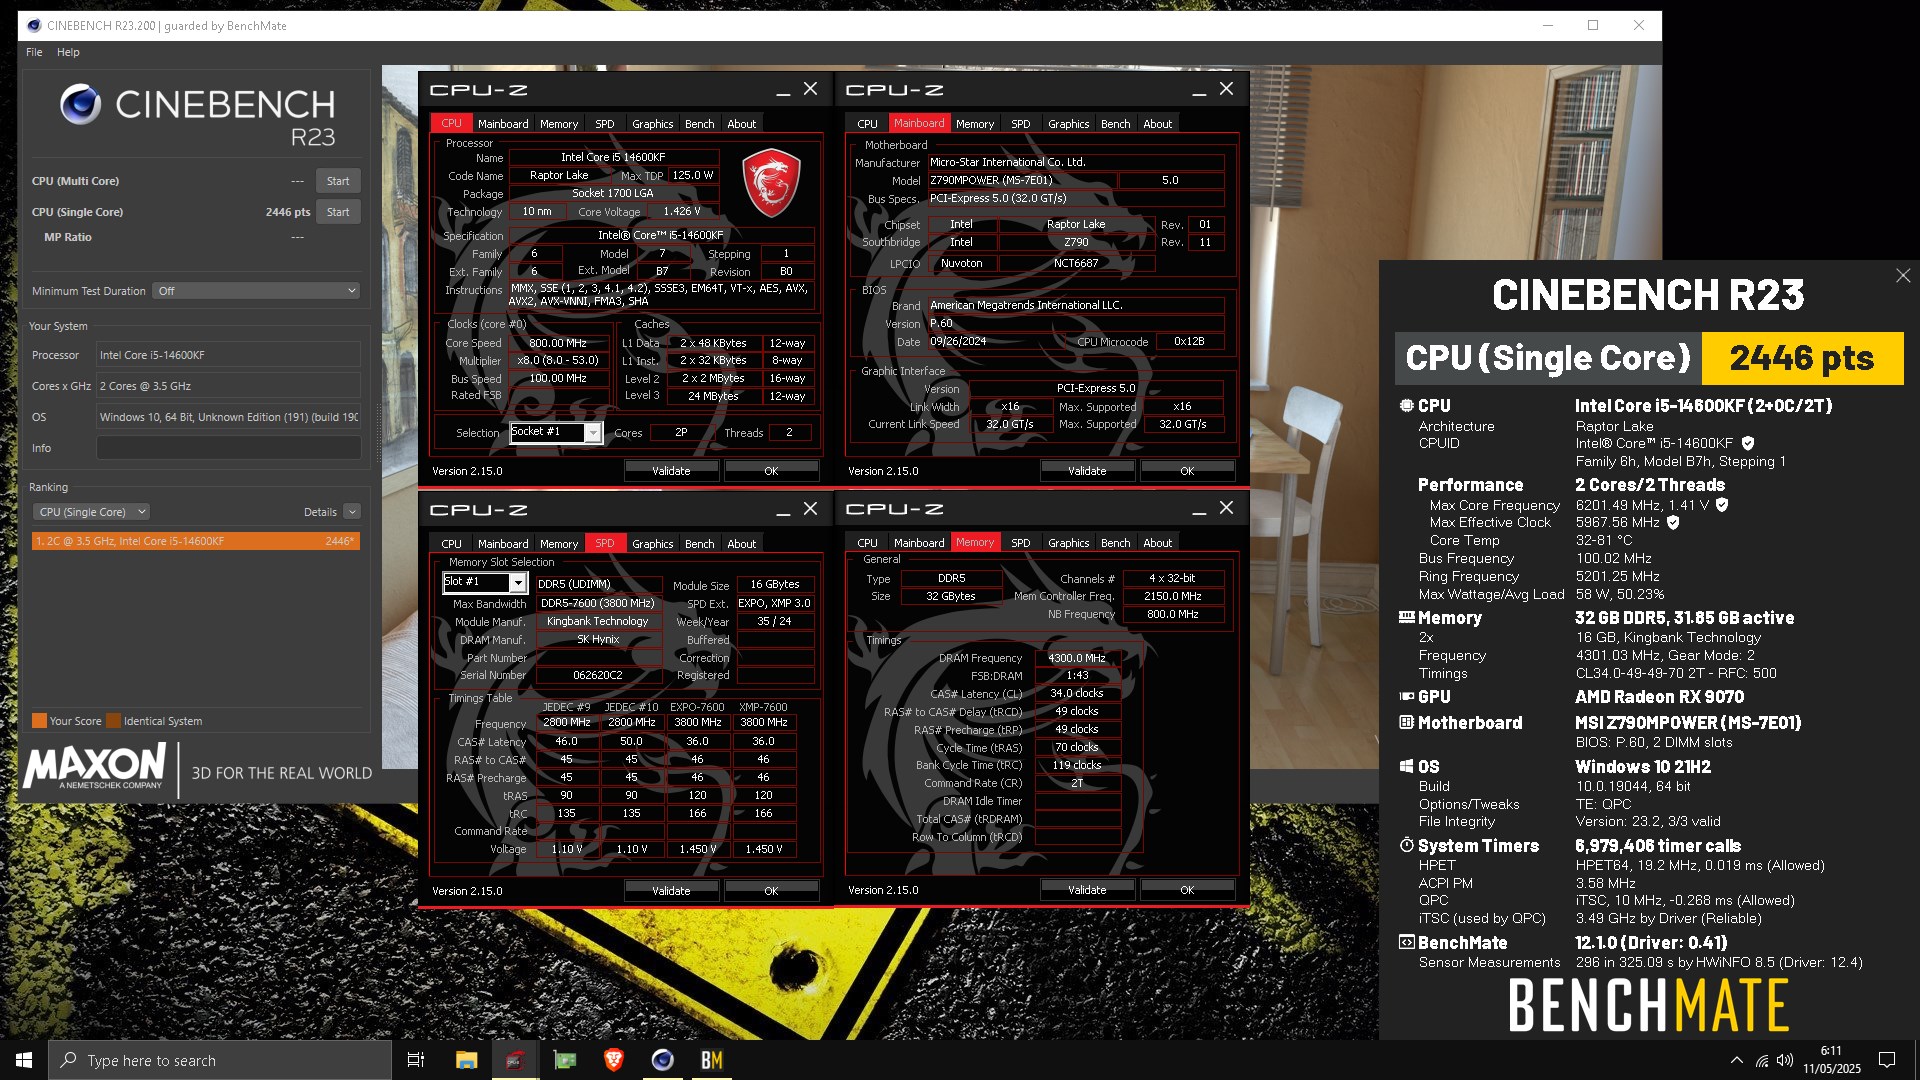Close the CPU-Z Mainboard window
The height and width of the screenshot is (1080, 1920).
(x=1227, y=89)
